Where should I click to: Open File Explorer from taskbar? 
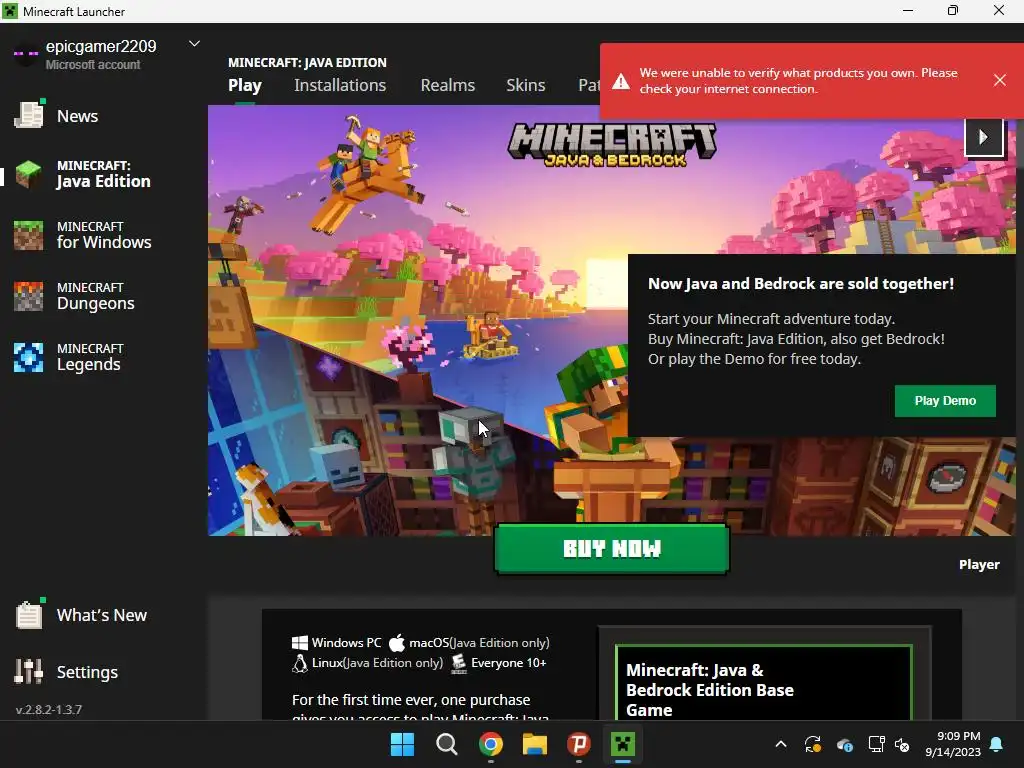(535, 744)
